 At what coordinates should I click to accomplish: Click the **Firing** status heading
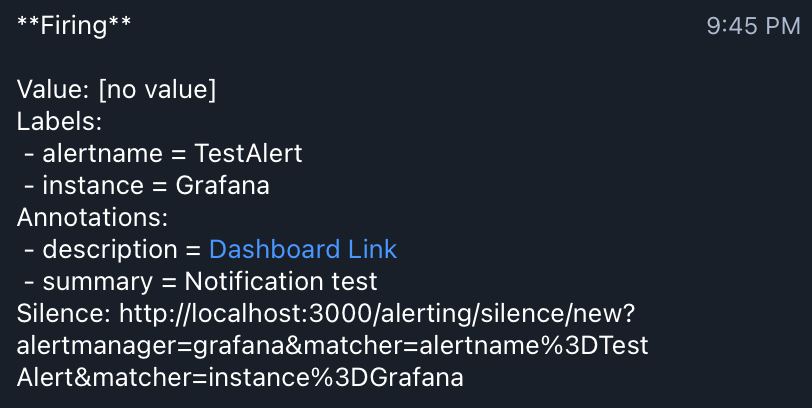(x=74, y=25)
